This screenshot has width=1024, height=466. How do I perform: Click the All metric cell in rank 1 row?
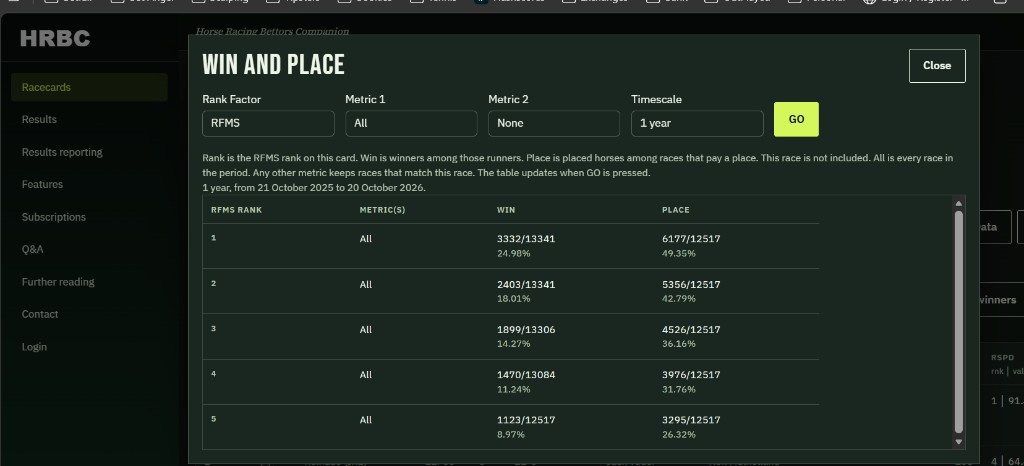366,239
